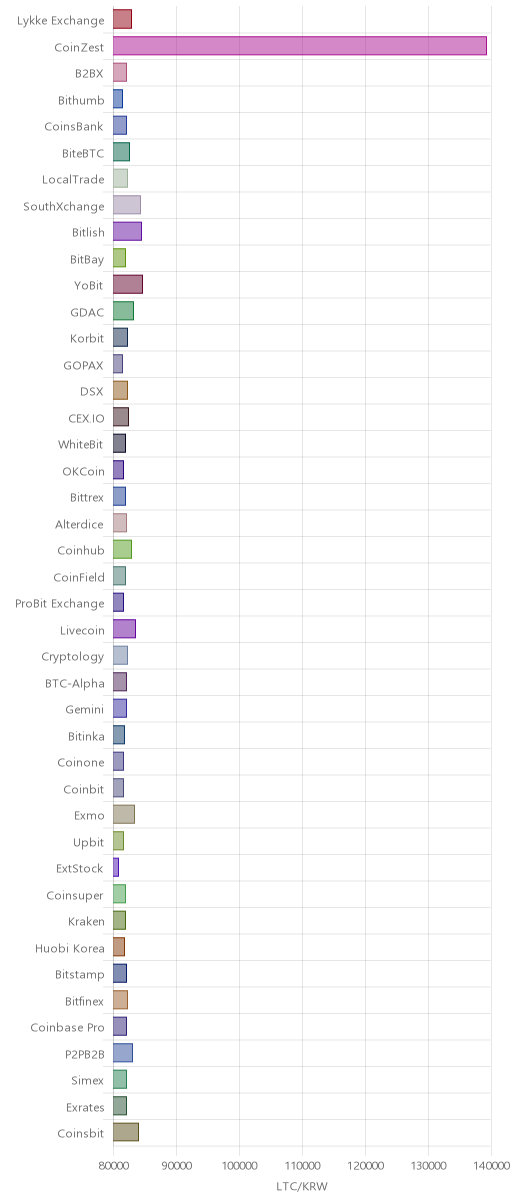Select the Lykke Exchange bar
The height and width of the screenshot is (1204, 512).
point(122,19)
